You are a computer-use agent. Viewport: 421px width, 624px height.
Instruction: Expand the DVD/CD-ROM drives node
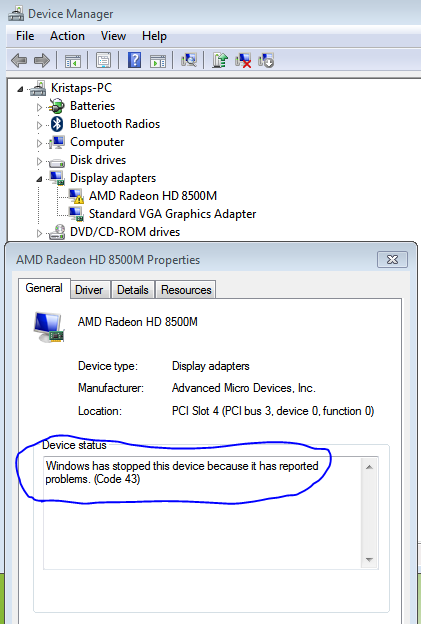[39, 233]
